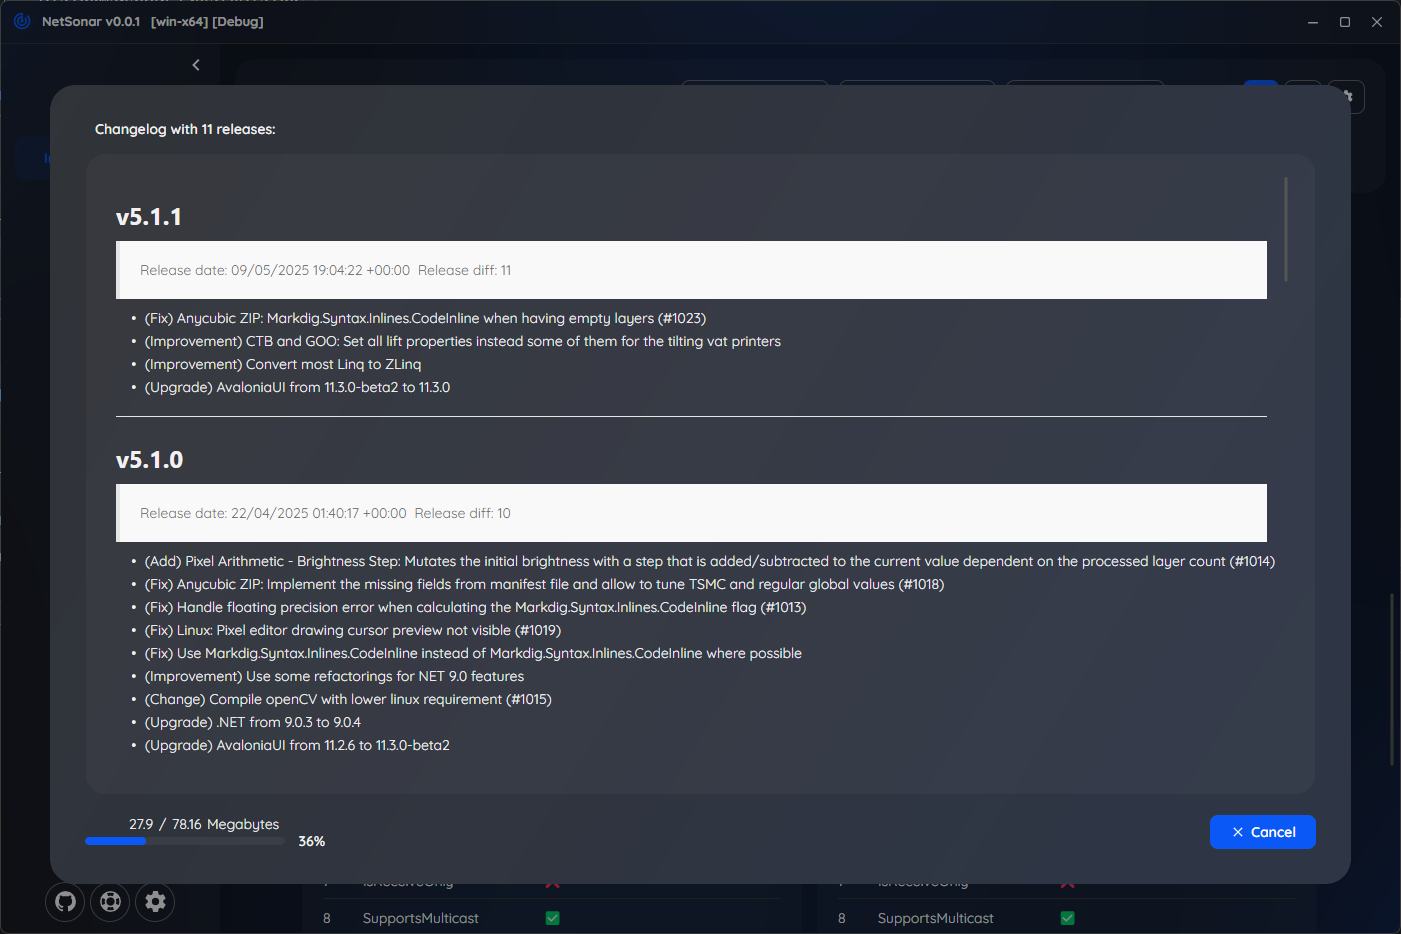
Task: Click the NetSonar logo in the title bar
Action: (22, 21)
